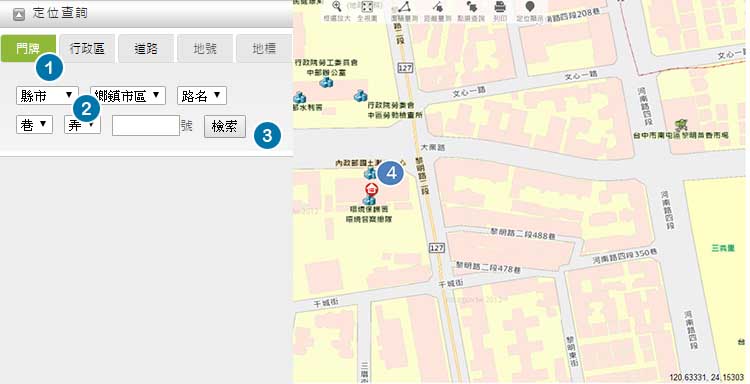Image resolution: width=750 pixels, height=384 pixels.
Task: Open the print map function
Action: point(500,7)
